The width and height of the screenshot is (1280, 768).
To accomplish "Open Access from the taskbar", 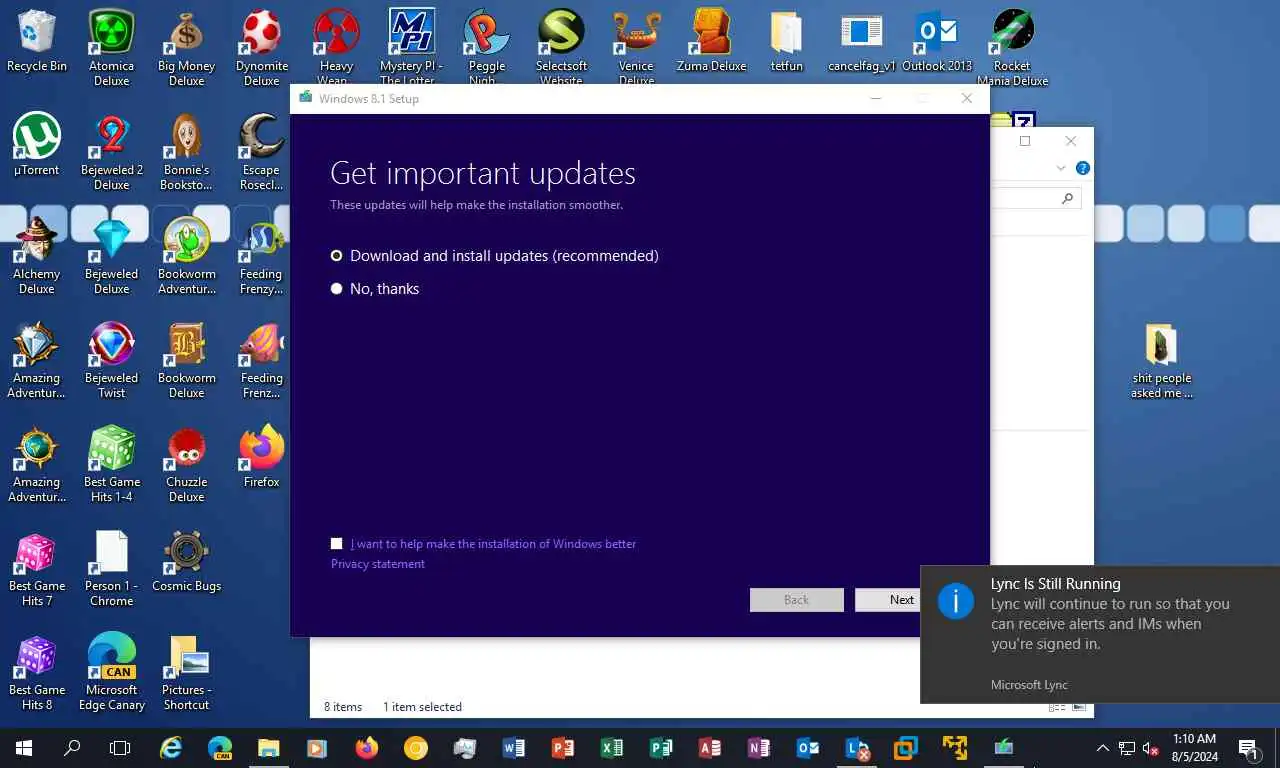I will [x=710, y=748].
